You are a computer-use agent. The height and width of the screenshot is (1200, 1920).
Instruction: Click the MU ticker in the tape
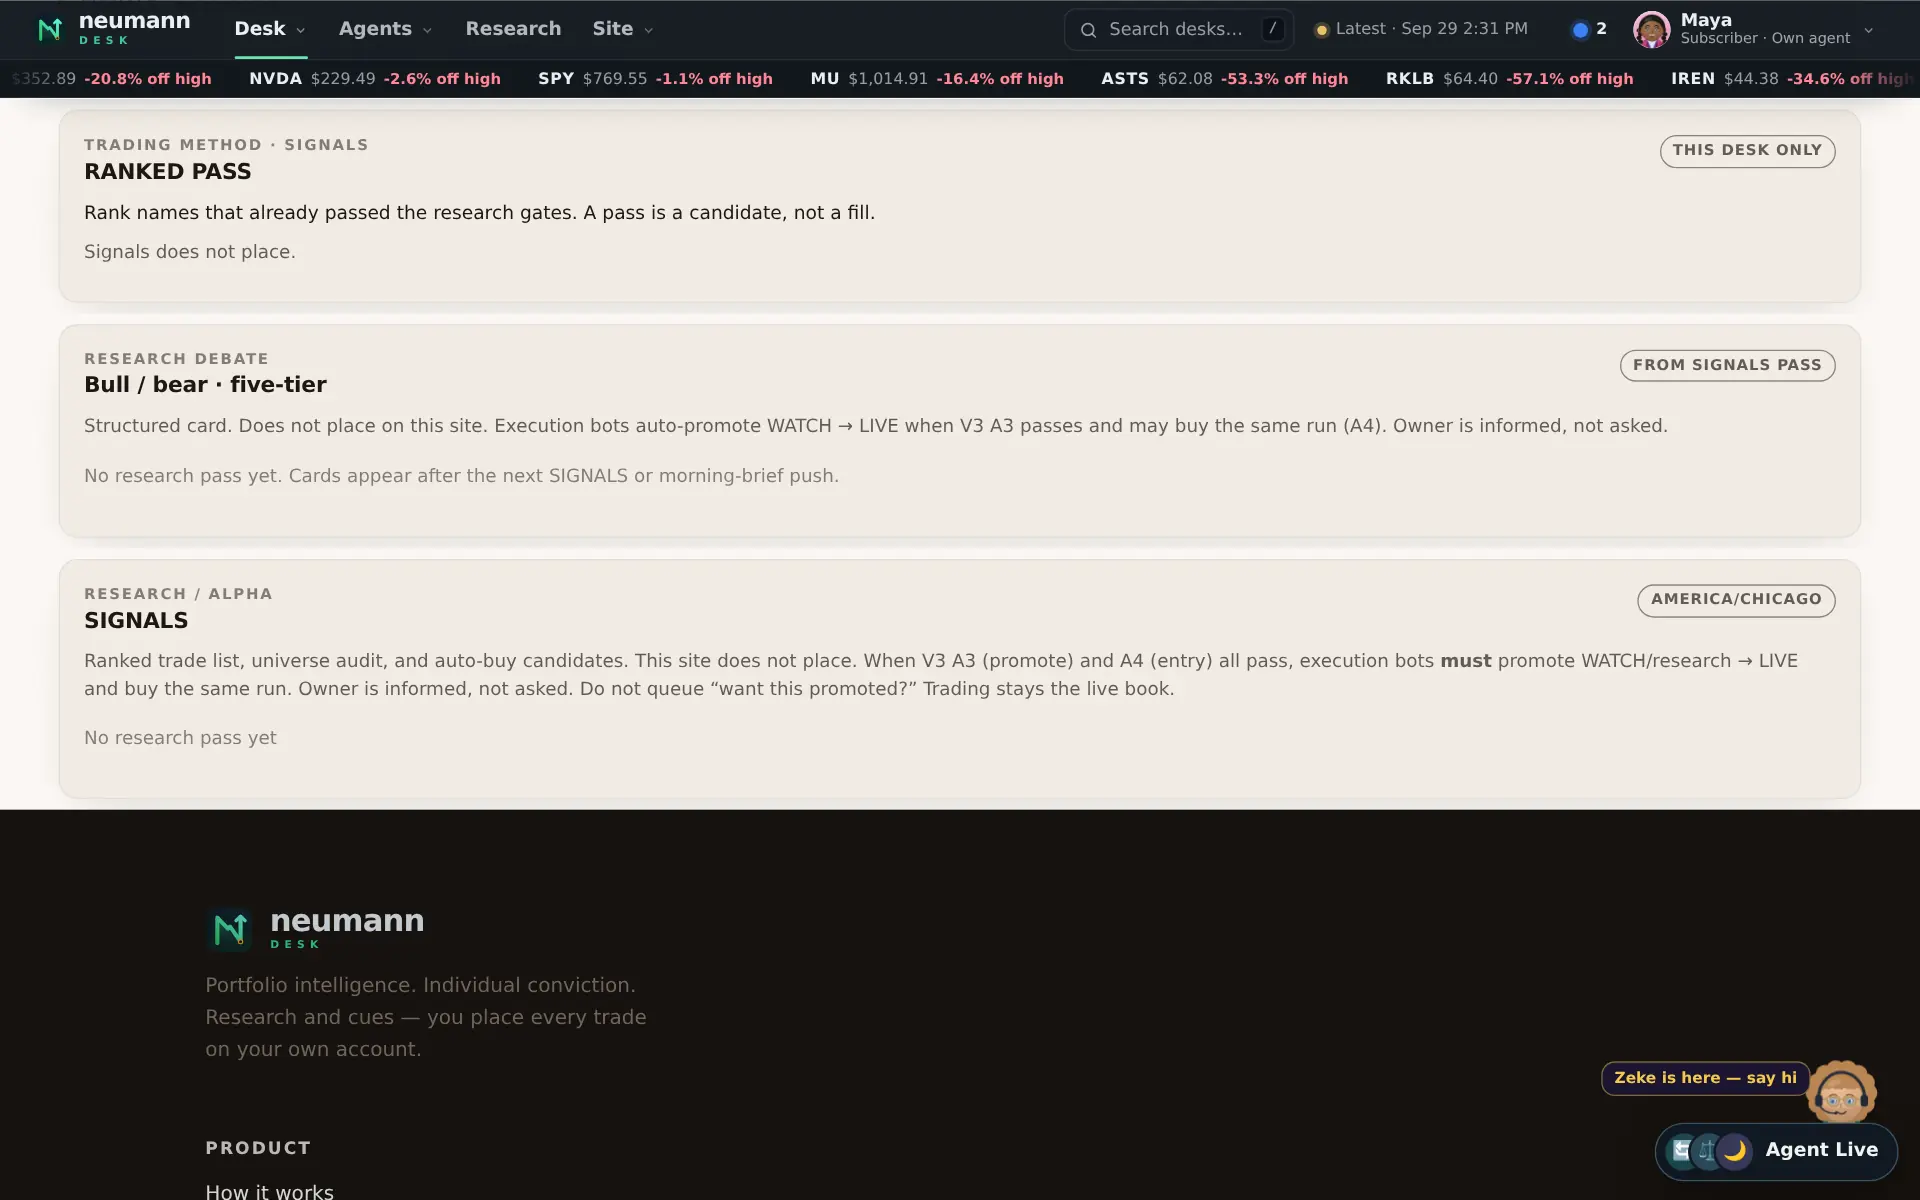pyautogui.click(x=937, y=79)
